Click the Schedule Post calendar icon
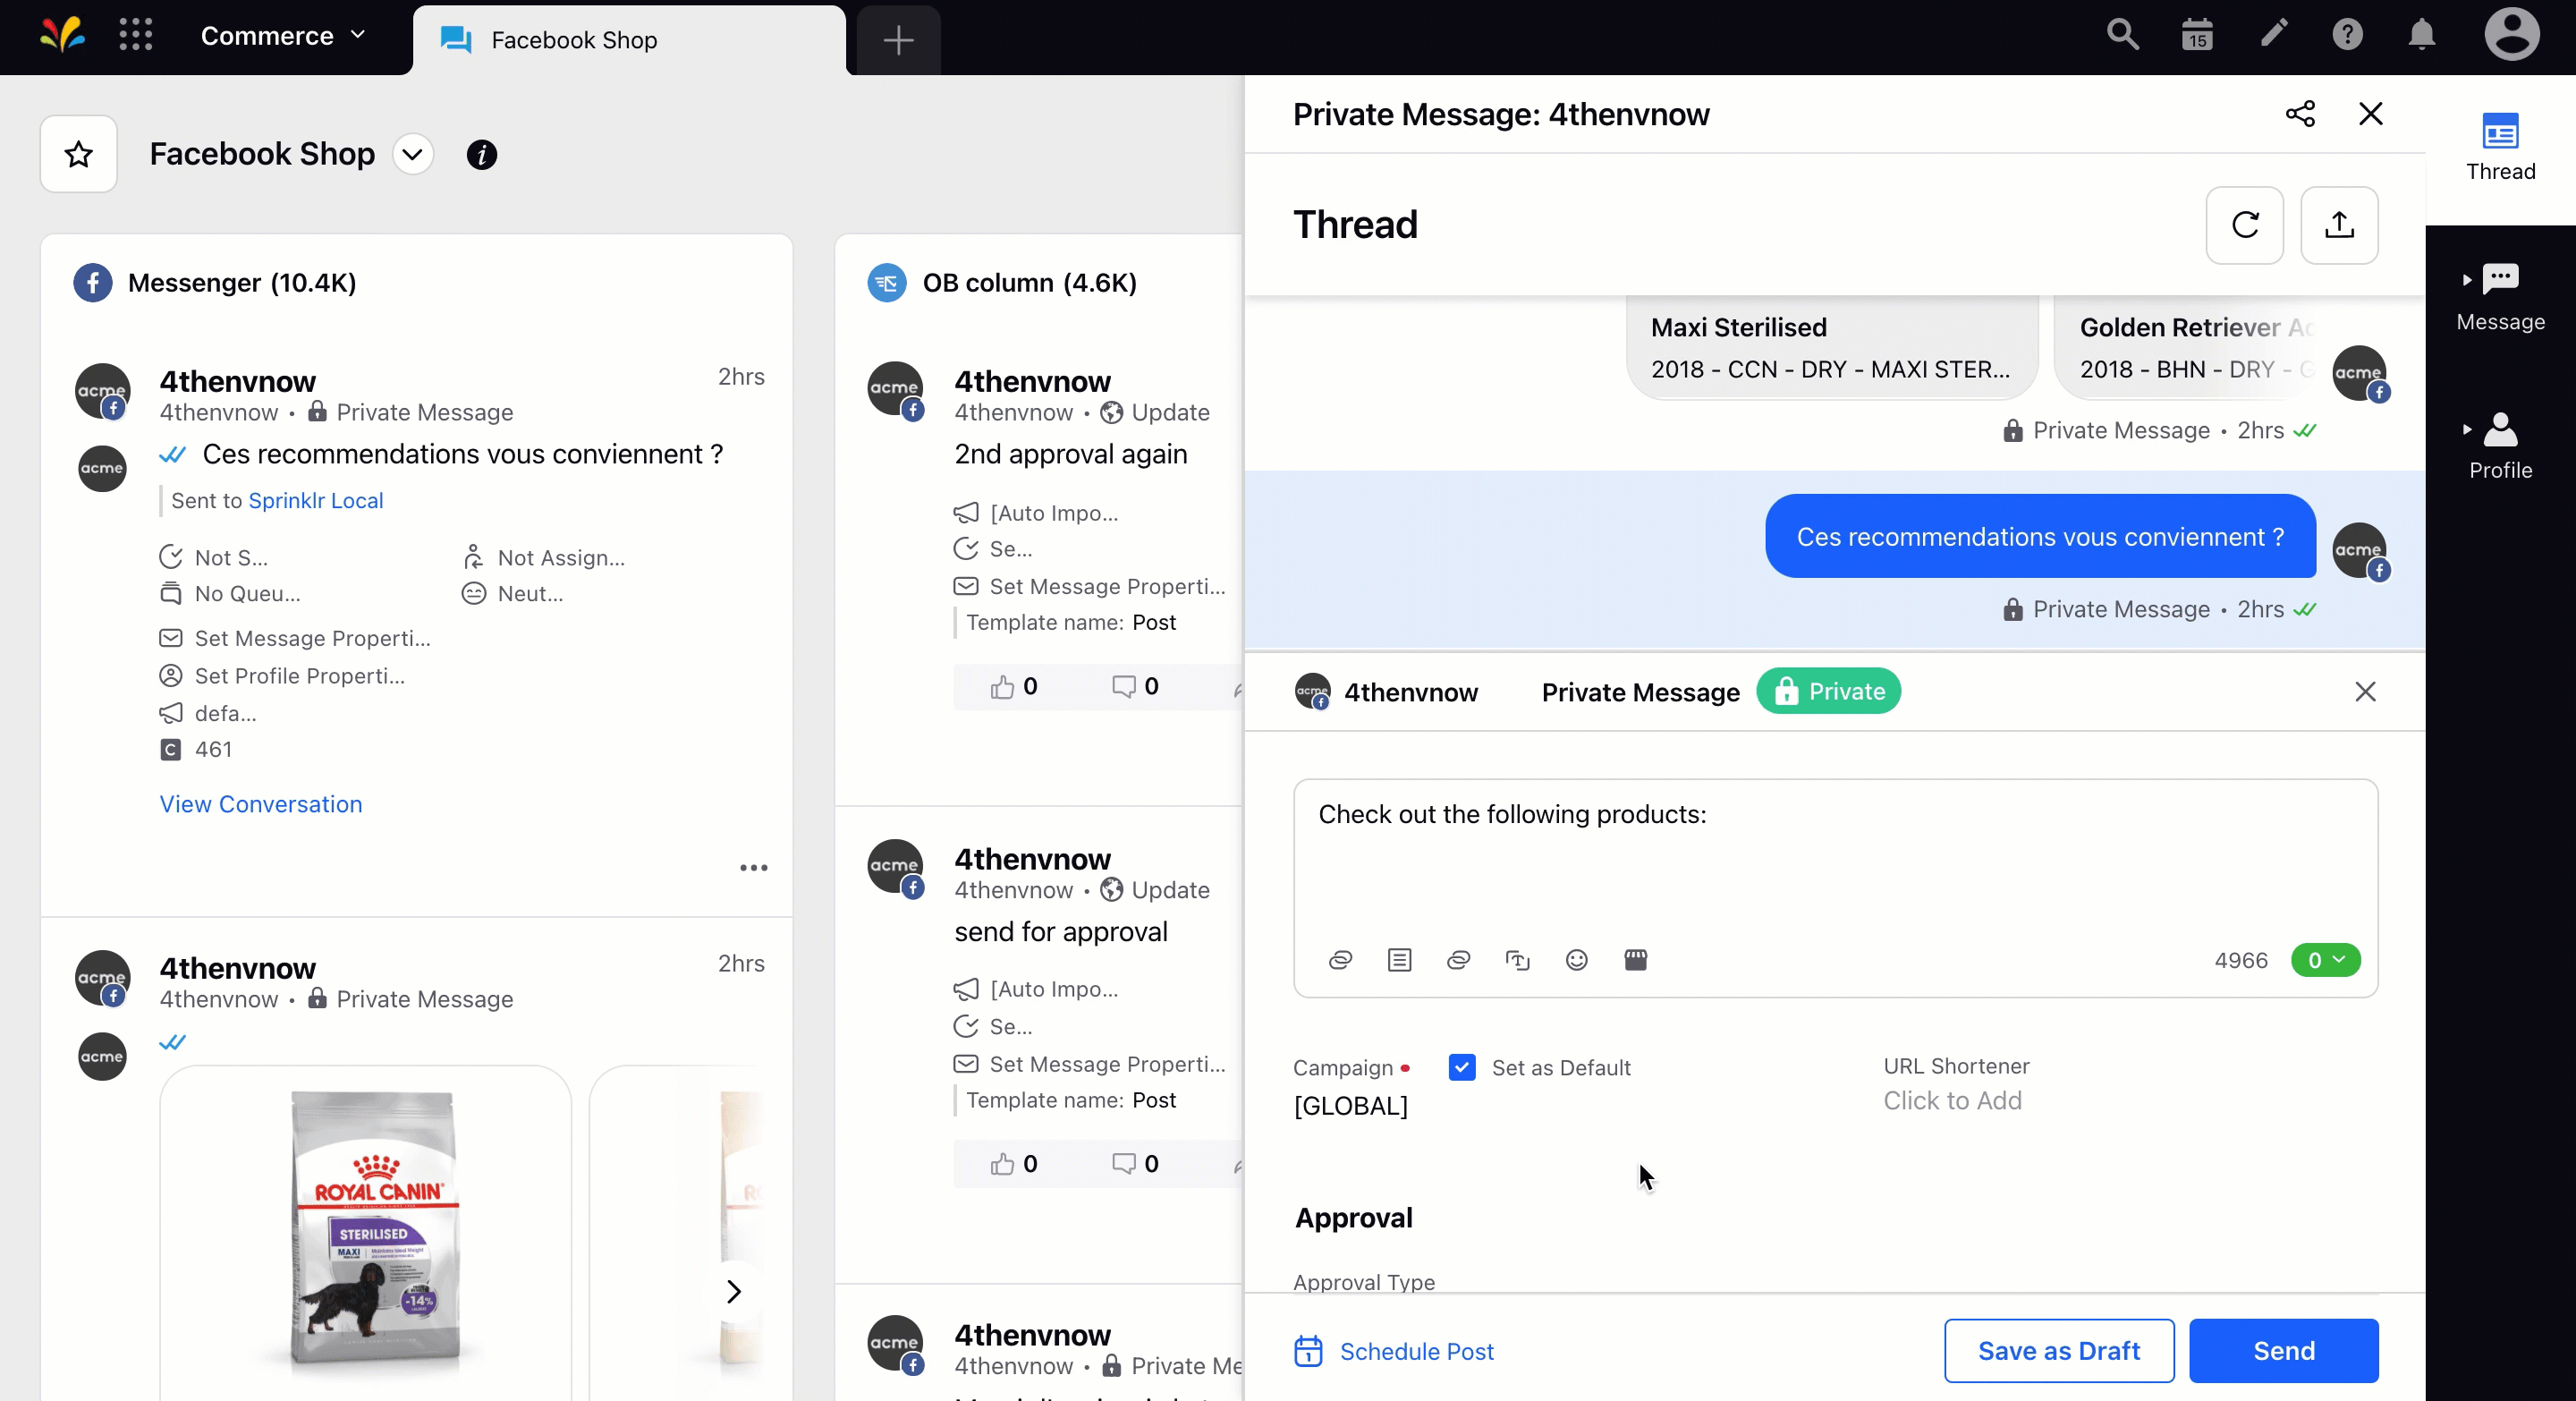 (x=1308, y=1351)
